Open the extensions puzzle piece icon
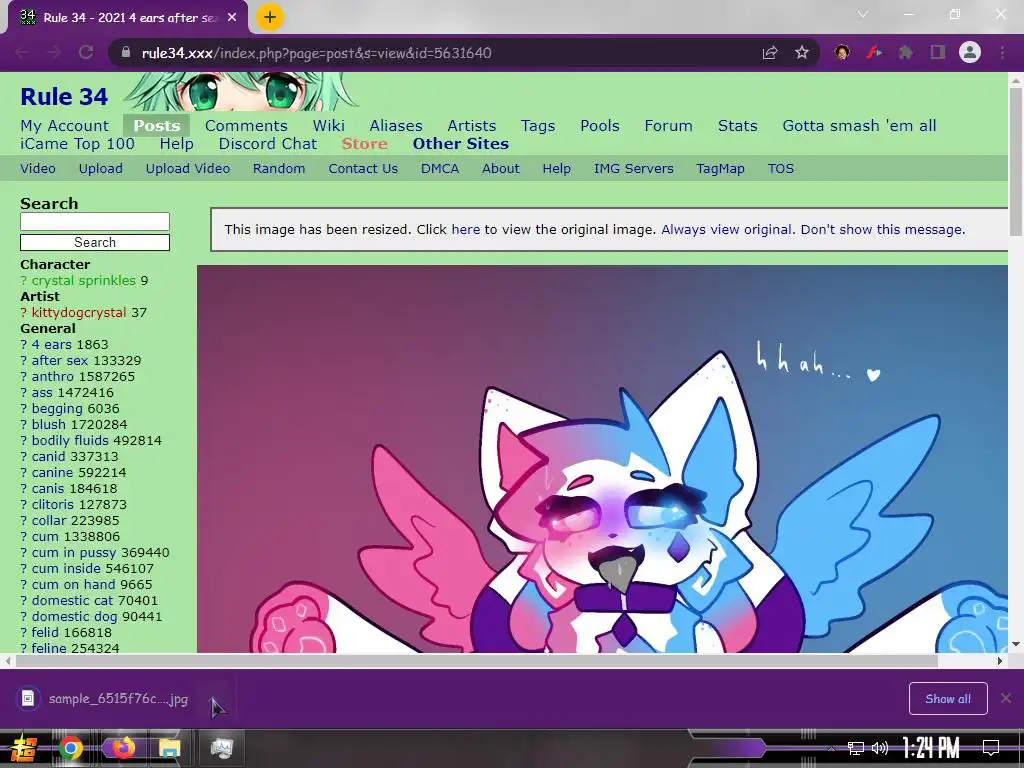 (906, 53)
